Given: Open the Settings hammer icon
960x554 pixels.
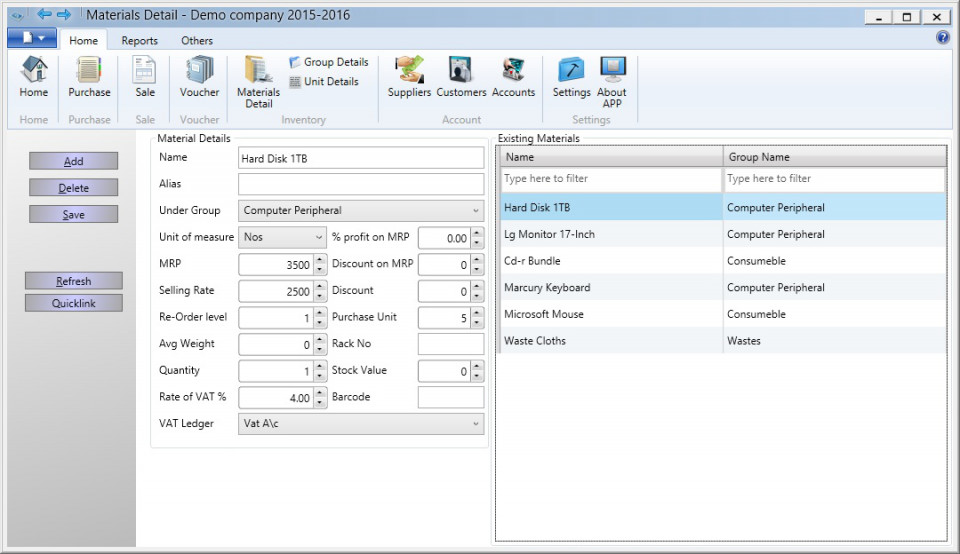Looking at the screenshot, I should tap(571, 77).
